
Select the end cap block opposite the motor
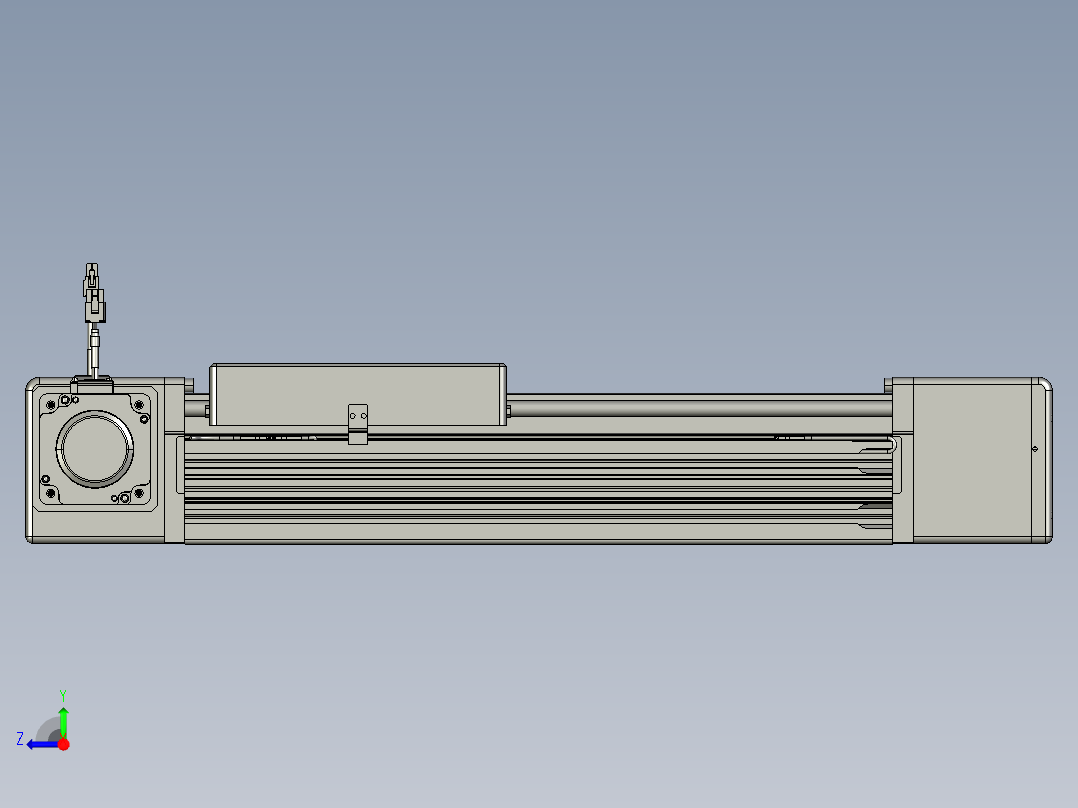pyautogui.click(x=972, y=460)
